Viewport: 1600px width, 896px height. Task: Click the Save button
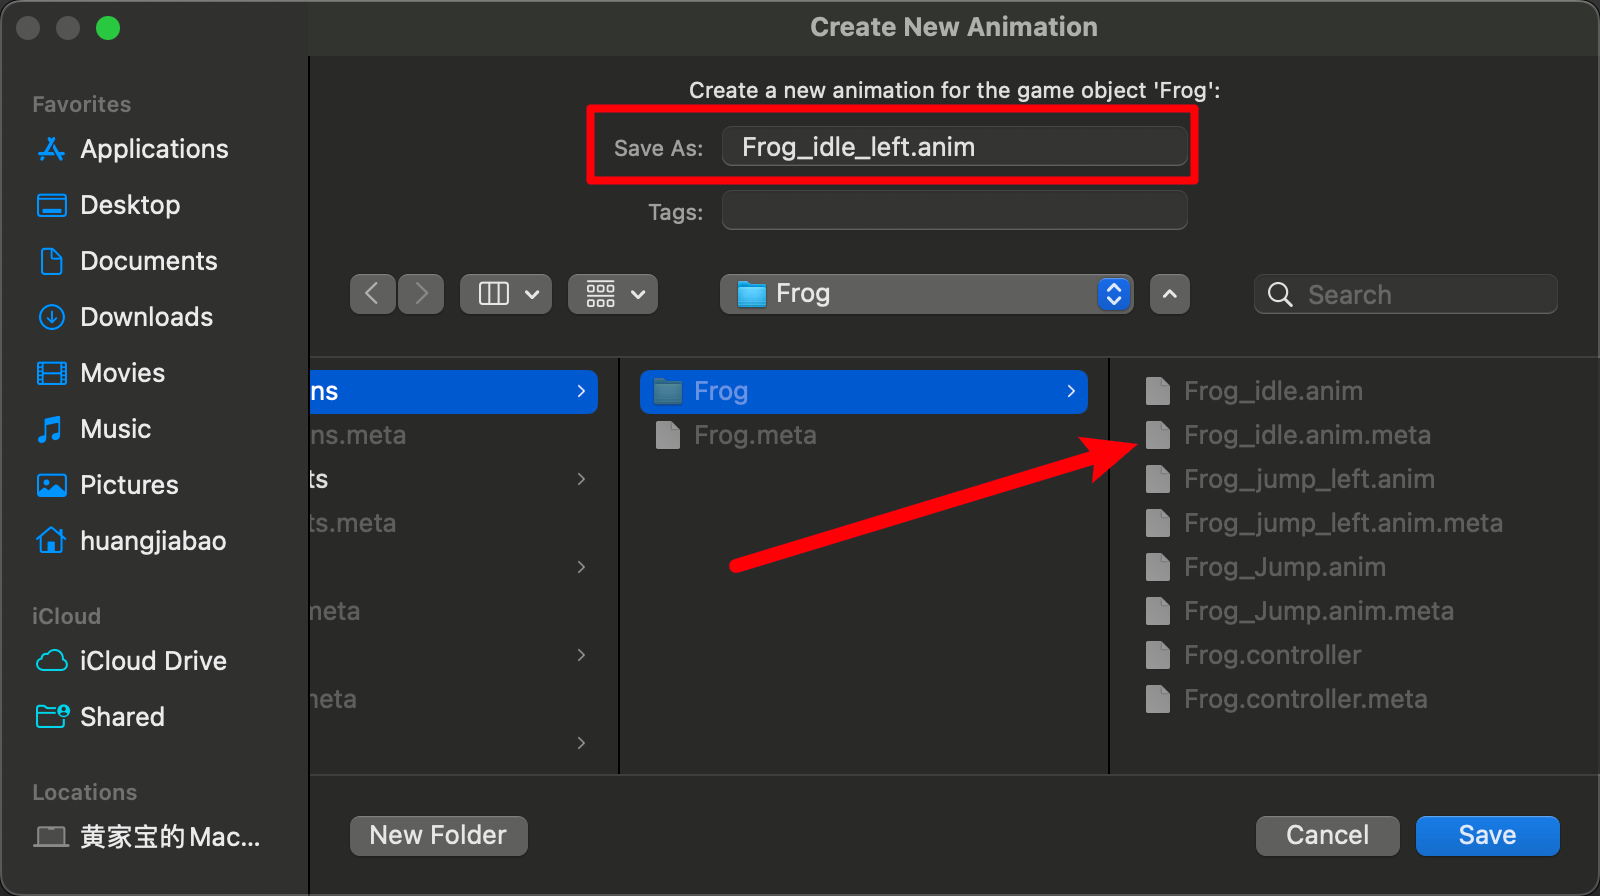click(x=1488, y=835)
